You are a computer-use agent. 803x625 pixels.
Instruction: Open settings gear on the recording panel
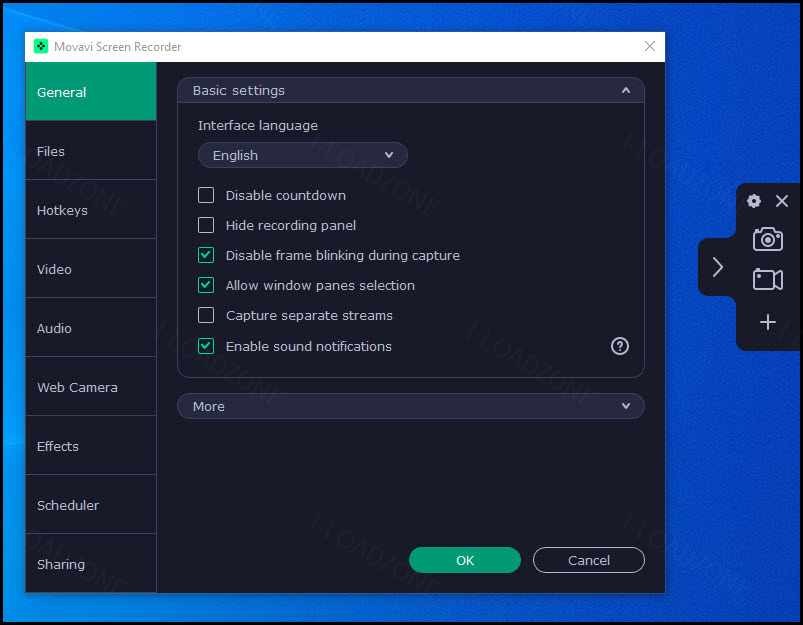click(753, 201)
